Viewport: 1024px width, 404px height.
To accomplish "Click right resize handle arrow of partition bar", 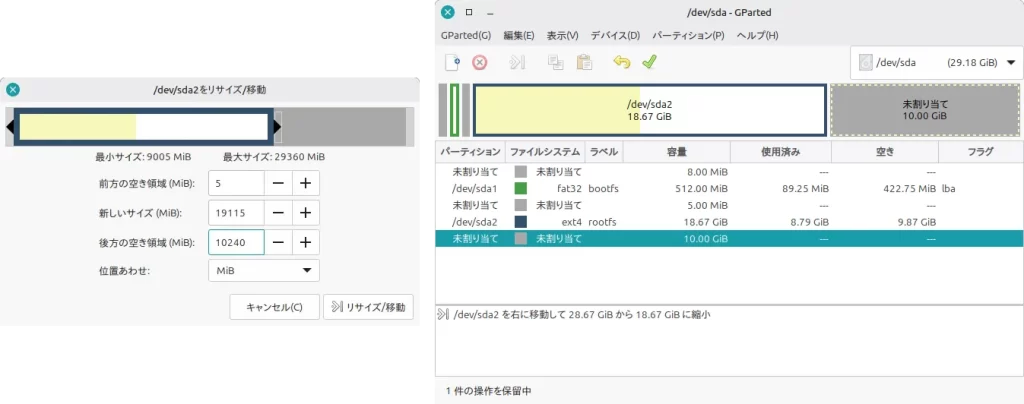I will [278, 126].
